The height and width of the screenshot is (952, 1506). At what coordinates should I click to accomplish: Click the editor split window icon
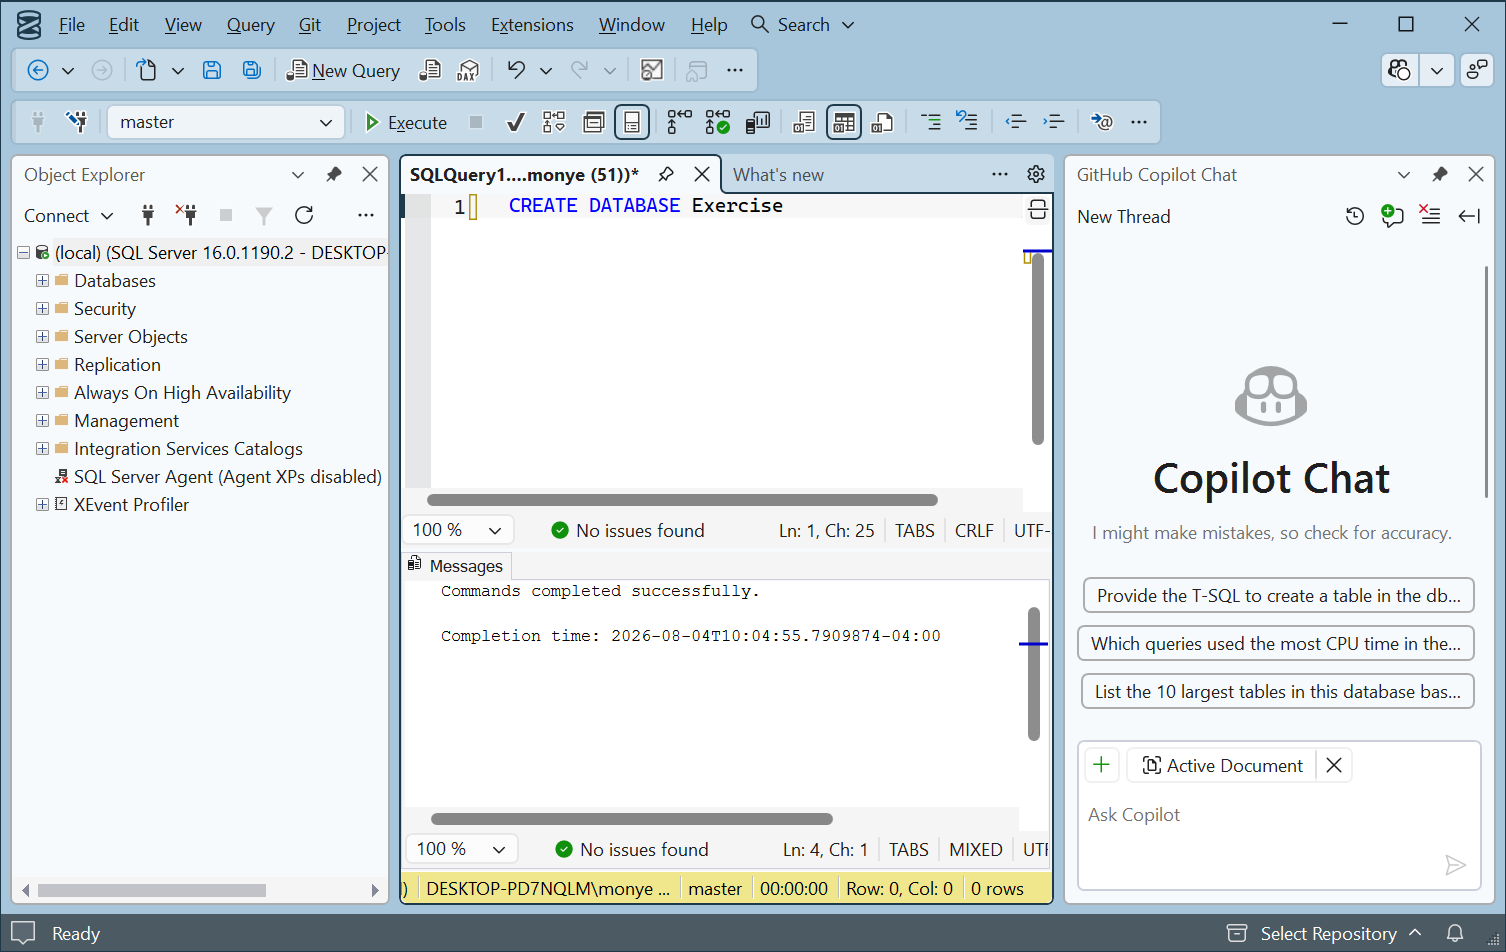click(x=1038, y=209)
